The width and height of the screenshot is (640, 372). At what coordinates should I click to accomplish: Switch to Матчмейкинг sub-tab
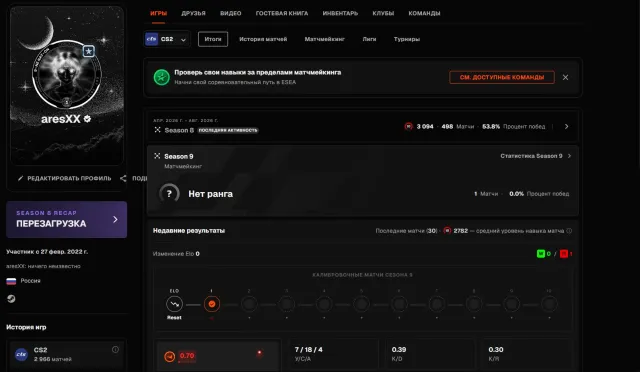(x=324, y=39)
